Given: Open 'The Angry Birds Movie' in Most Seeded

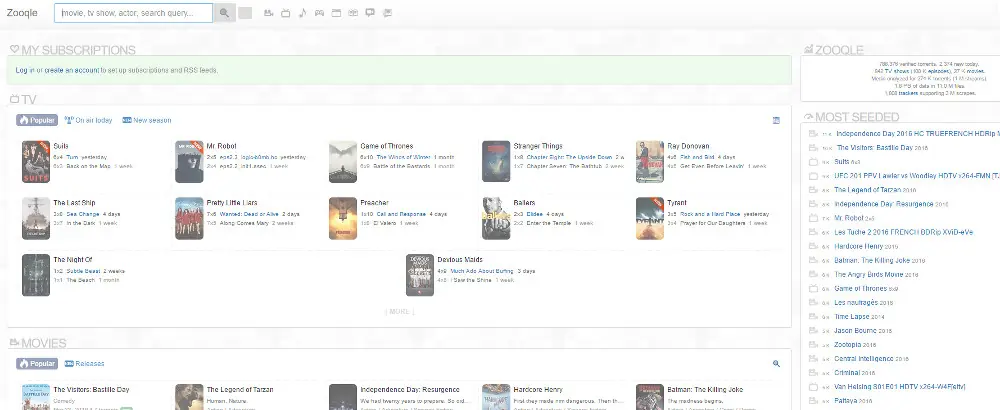Looking at the screenshot, I should click(x=869, y=275).
